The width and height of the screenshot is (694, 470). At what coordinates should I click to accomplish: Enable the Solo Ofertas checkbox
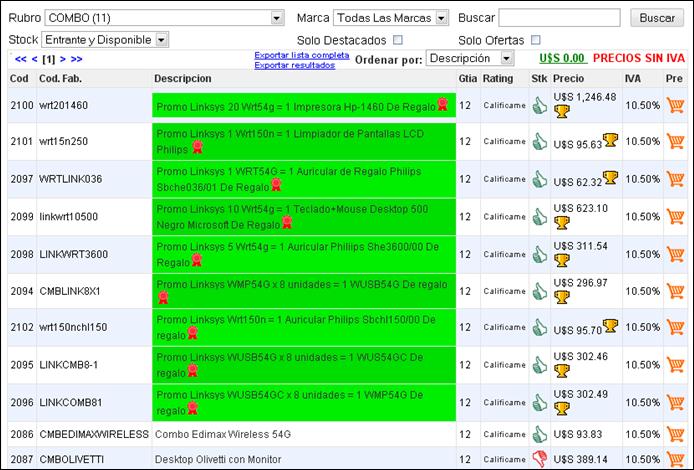(536, 40)
